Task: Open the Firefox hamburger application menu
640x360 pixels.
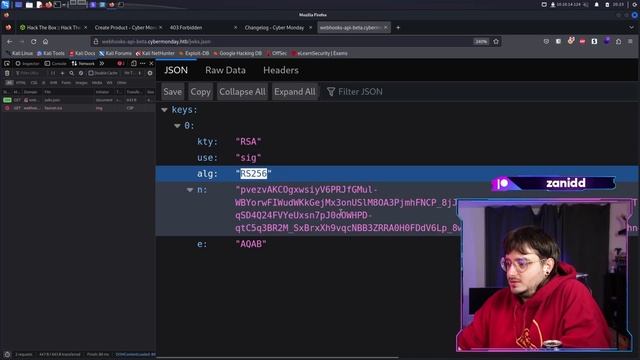Action: click(630, 42)
